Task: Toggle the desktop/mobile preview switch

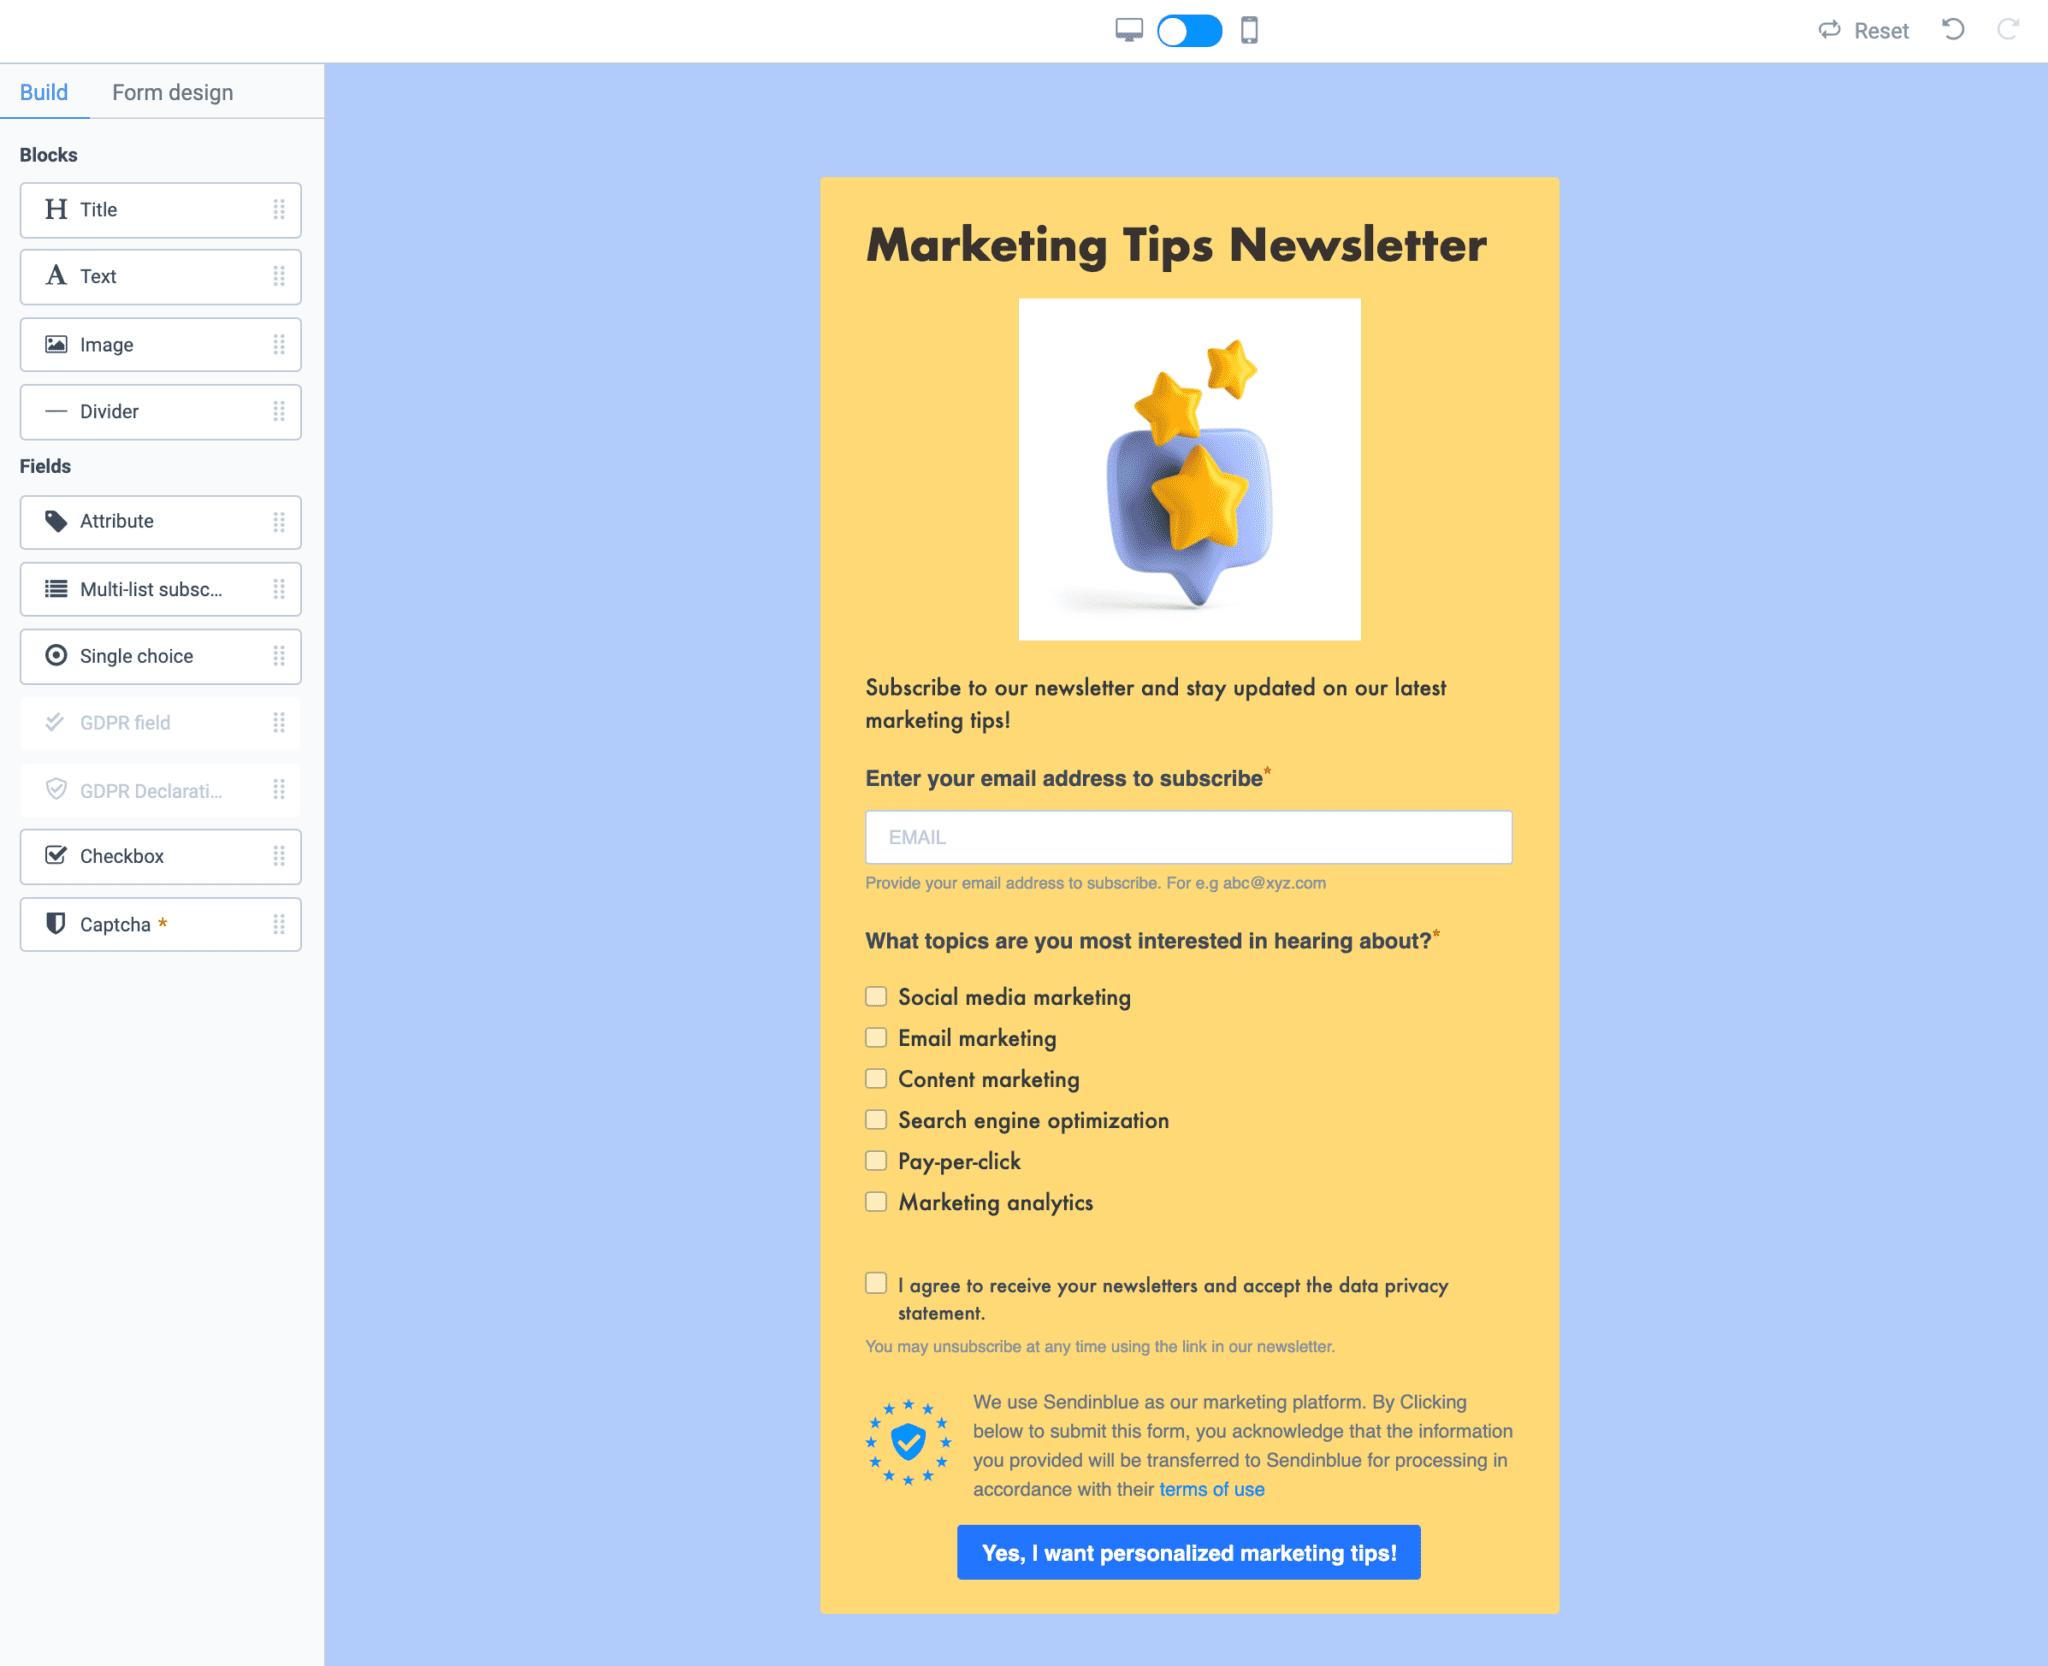Action: coord(1189,30)
